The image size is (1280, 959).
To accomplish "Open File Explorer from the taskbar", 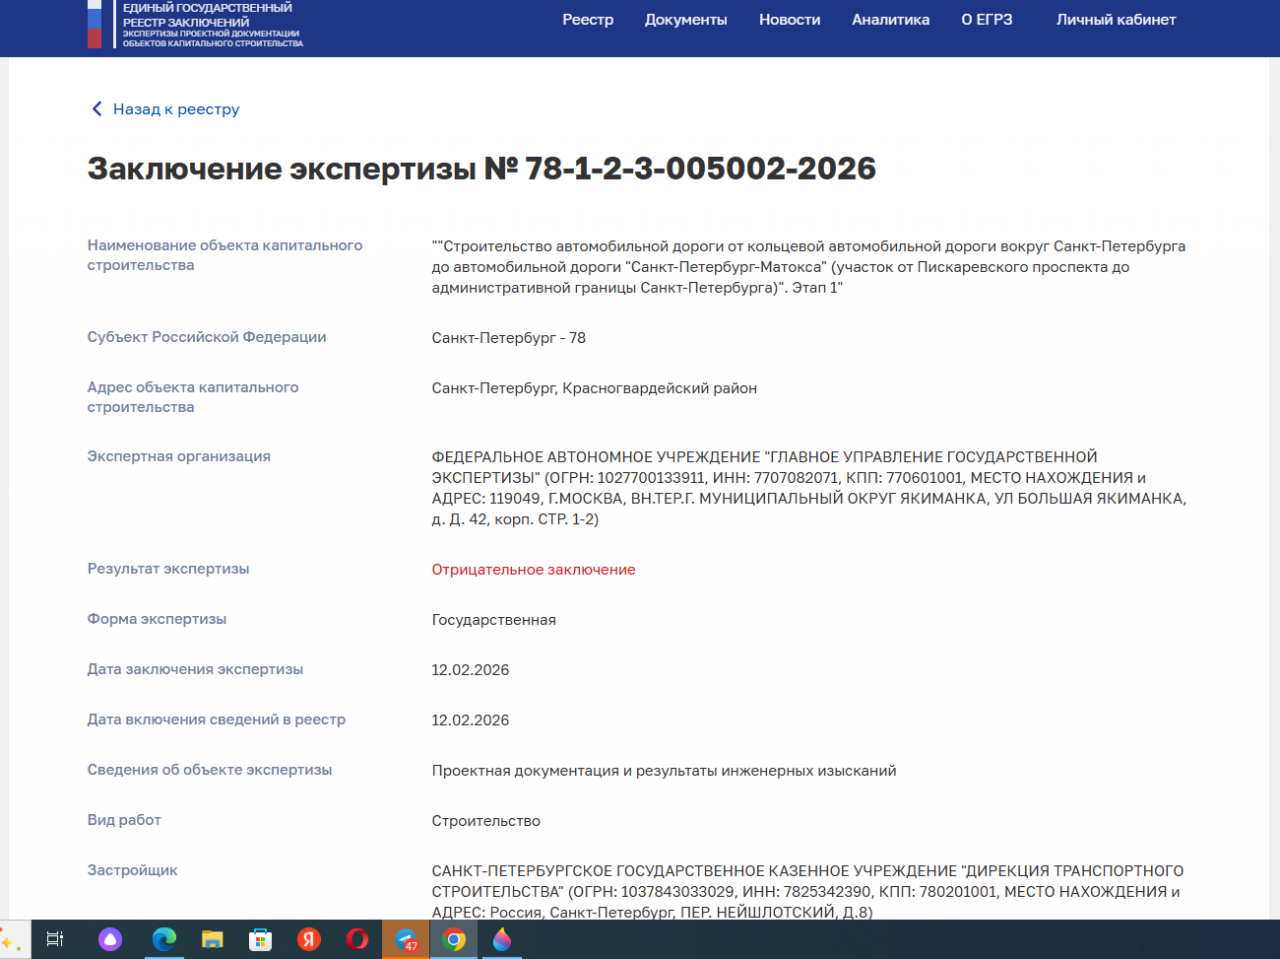I will coord(212,939).
